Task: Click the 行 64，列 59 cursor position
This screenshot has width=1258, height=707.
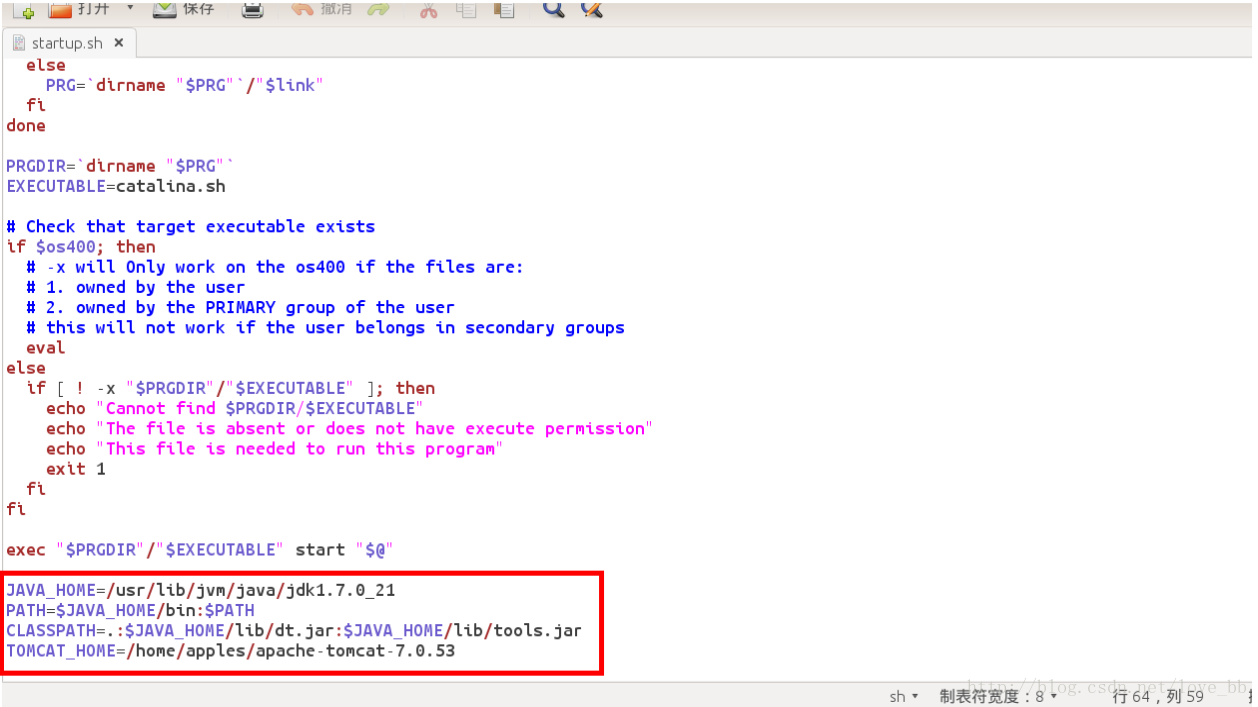Action: [1157, 696]
